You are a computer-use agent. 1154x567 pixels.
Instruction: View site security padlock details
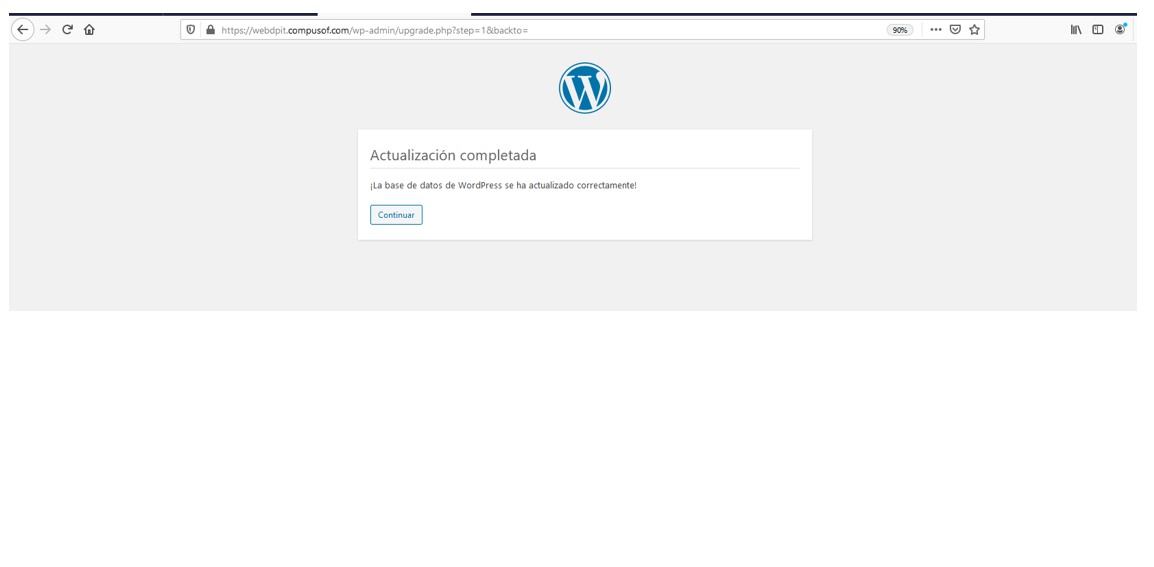pos(210,30)
